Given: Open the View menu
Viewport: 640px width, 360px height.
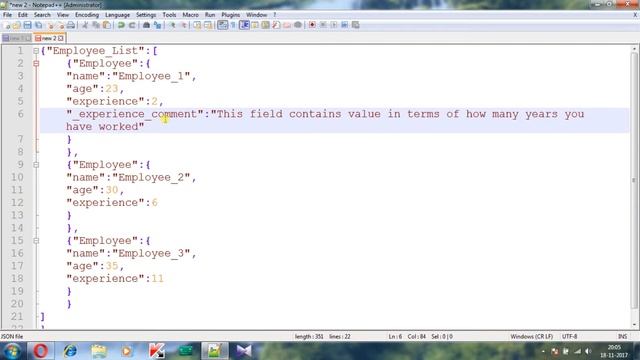Looking at the screenshot, I should [x=62, y=15].
